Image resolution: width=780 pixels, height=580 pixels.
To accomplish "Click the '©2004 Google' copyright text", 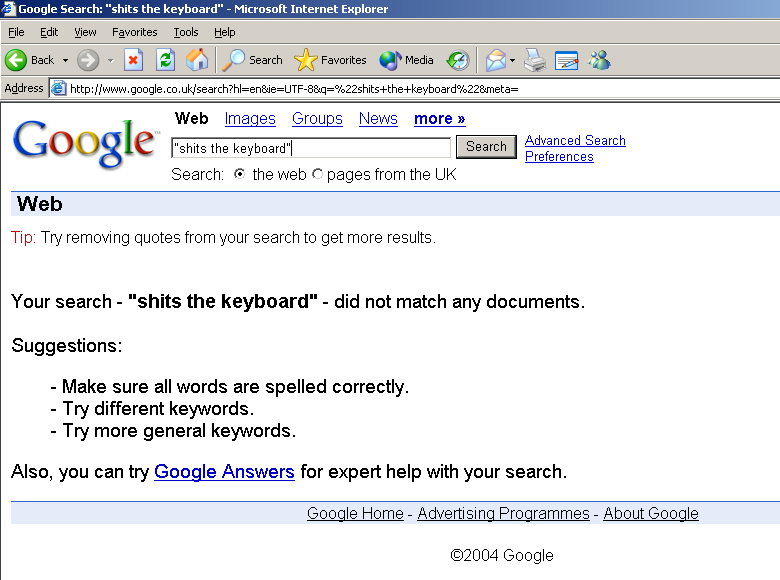I will coord(501,555).
